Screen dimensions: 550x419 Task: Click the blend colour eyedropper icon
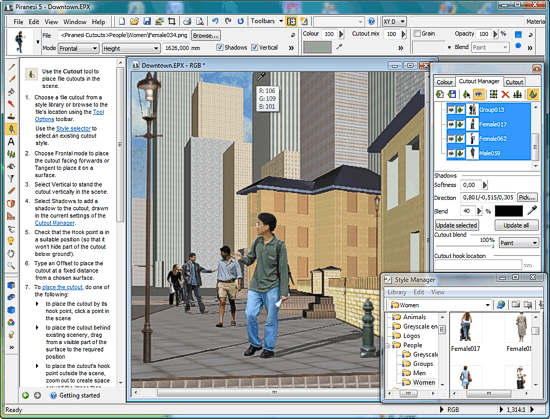click(532, 210)
